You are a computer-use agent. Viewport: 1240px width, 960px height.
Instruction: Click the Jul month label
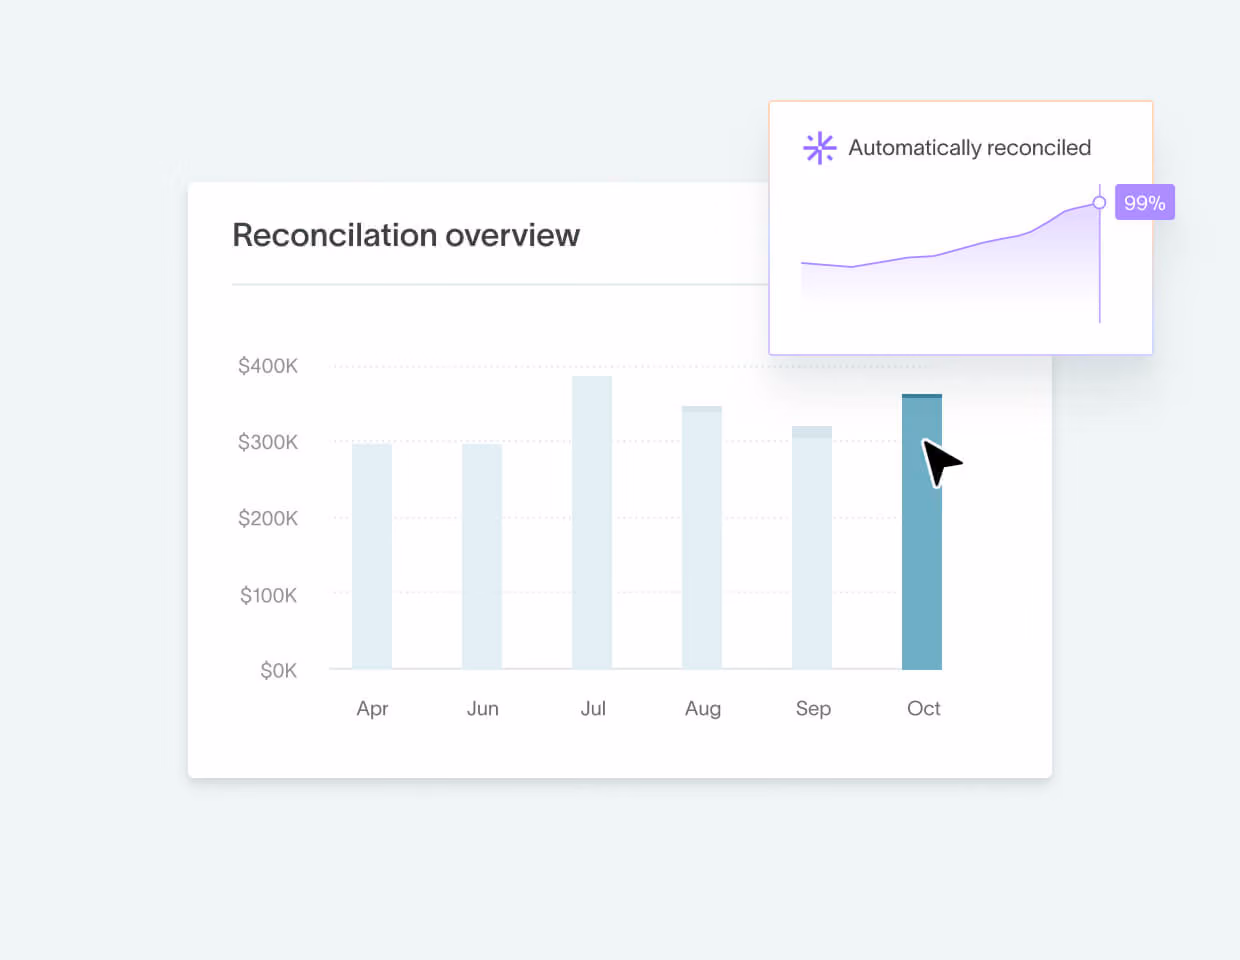pyautogui.click(x=593, y=709)
